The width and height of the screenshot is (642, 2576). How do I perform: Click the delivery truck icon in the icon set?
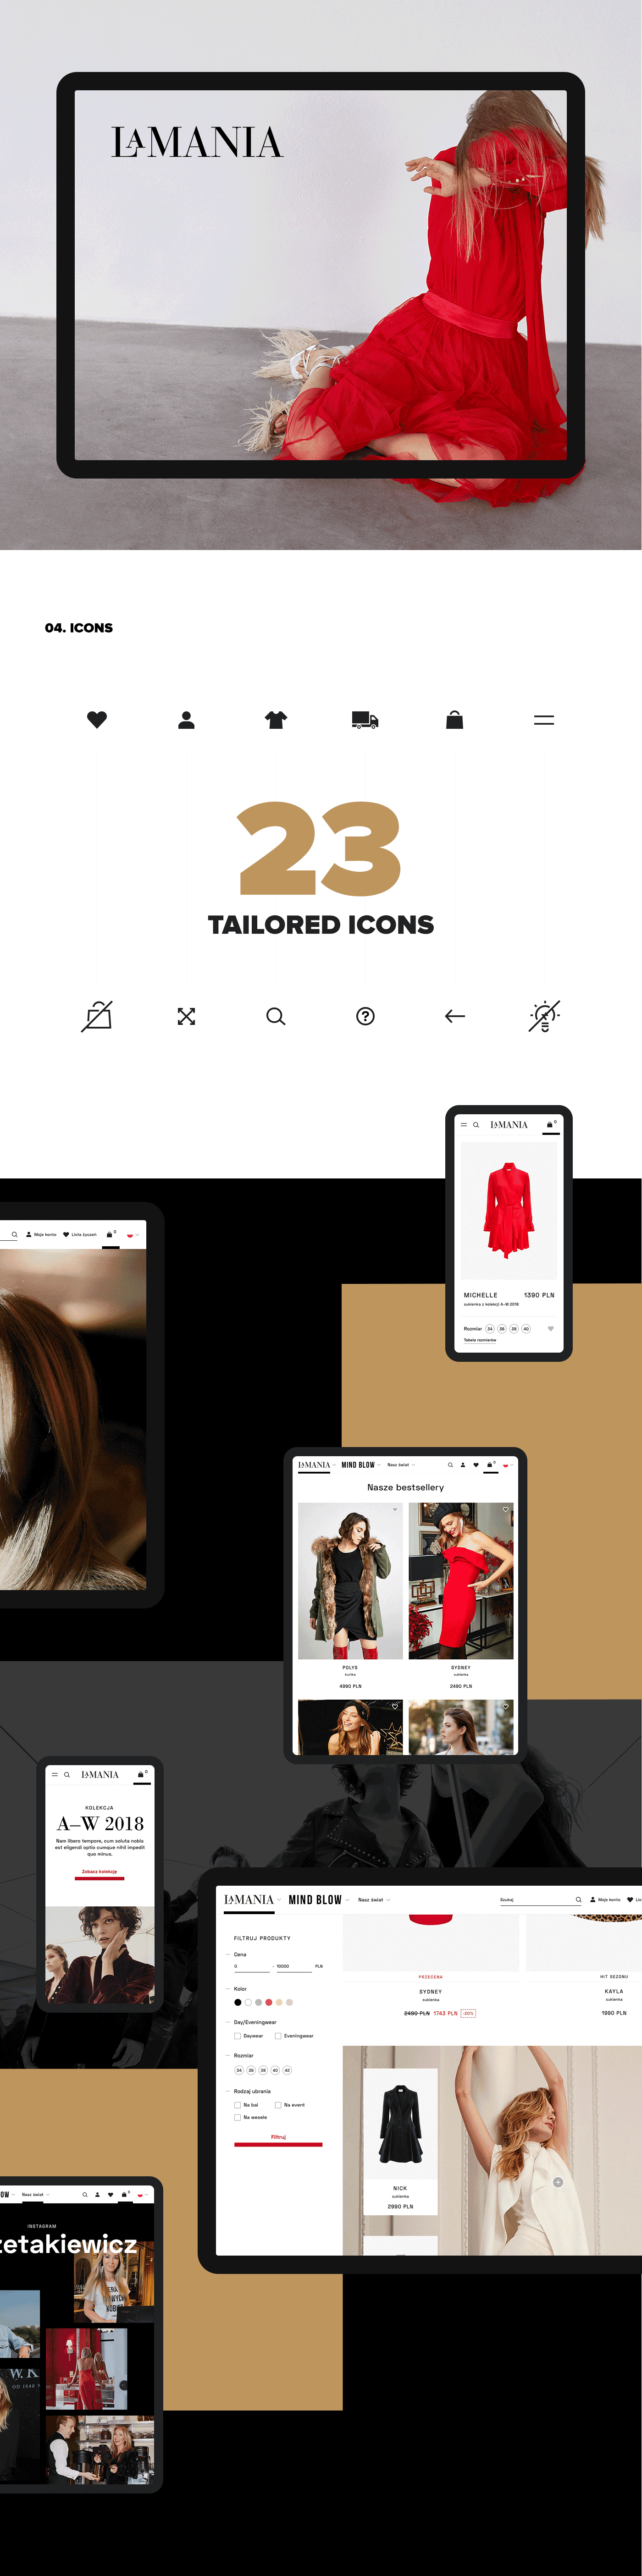click(x=365, y=719)
